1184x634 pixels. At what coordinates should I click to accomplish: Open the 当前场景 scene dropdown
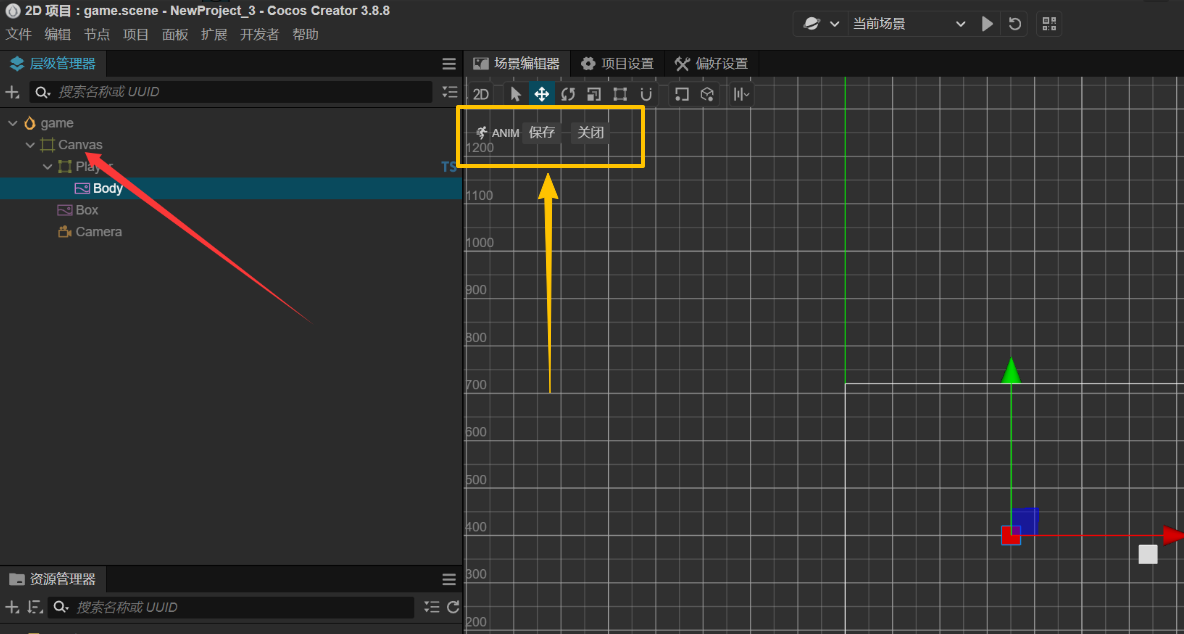click(909, 24)
